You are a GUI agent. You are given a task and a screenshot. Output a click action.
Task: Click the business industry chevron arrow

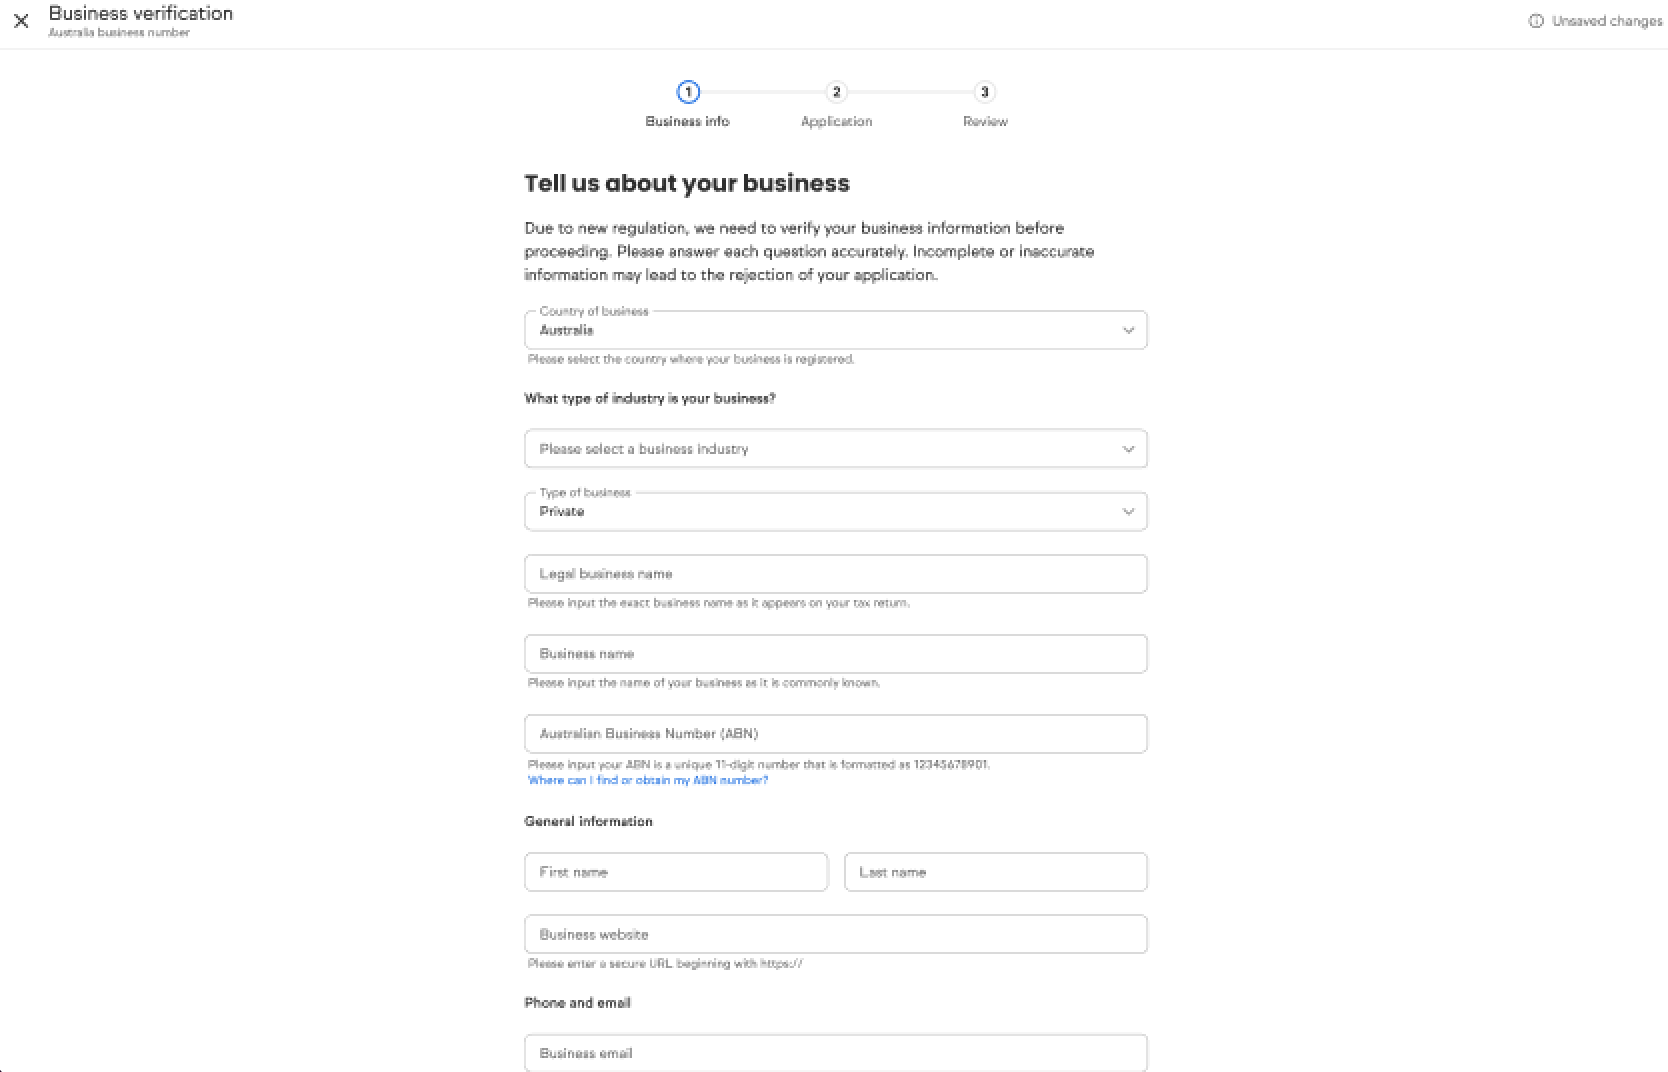coord(1128,449)
